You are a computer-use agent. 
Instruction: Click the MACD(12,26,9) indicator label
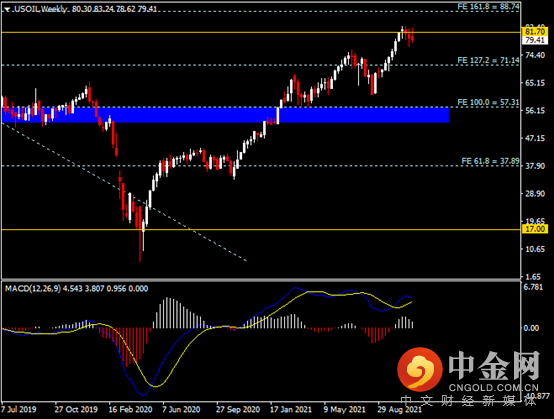pos(32,289)
